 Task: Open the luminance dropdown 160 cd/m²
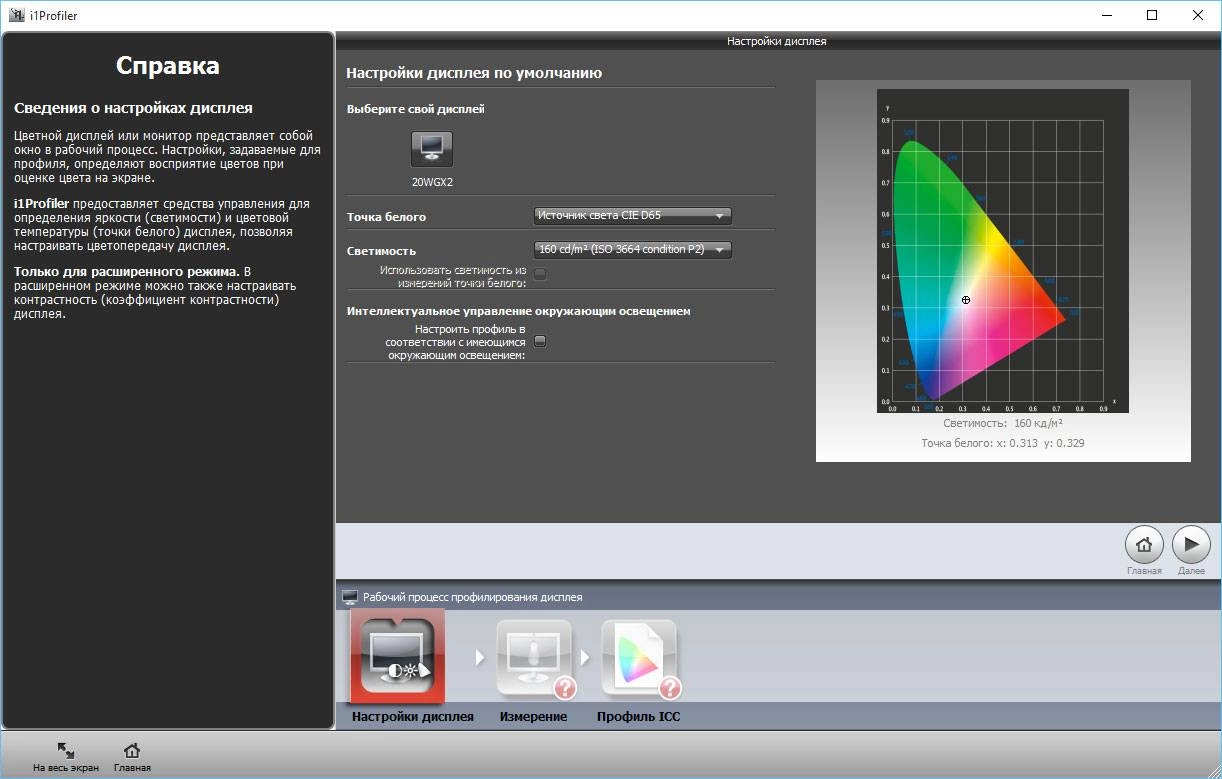[633, 249]
